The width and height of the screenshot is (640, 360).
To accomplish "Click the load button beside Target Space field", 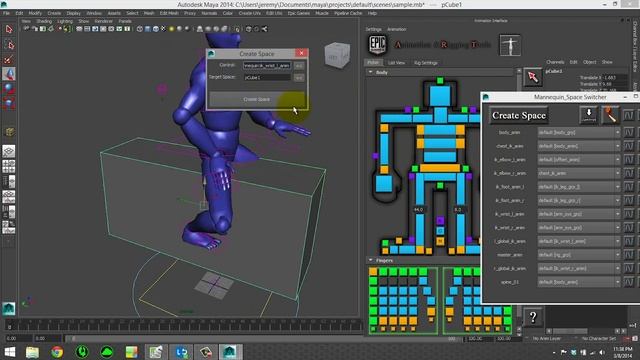I will pyautogui.click(x=299, y=78).
